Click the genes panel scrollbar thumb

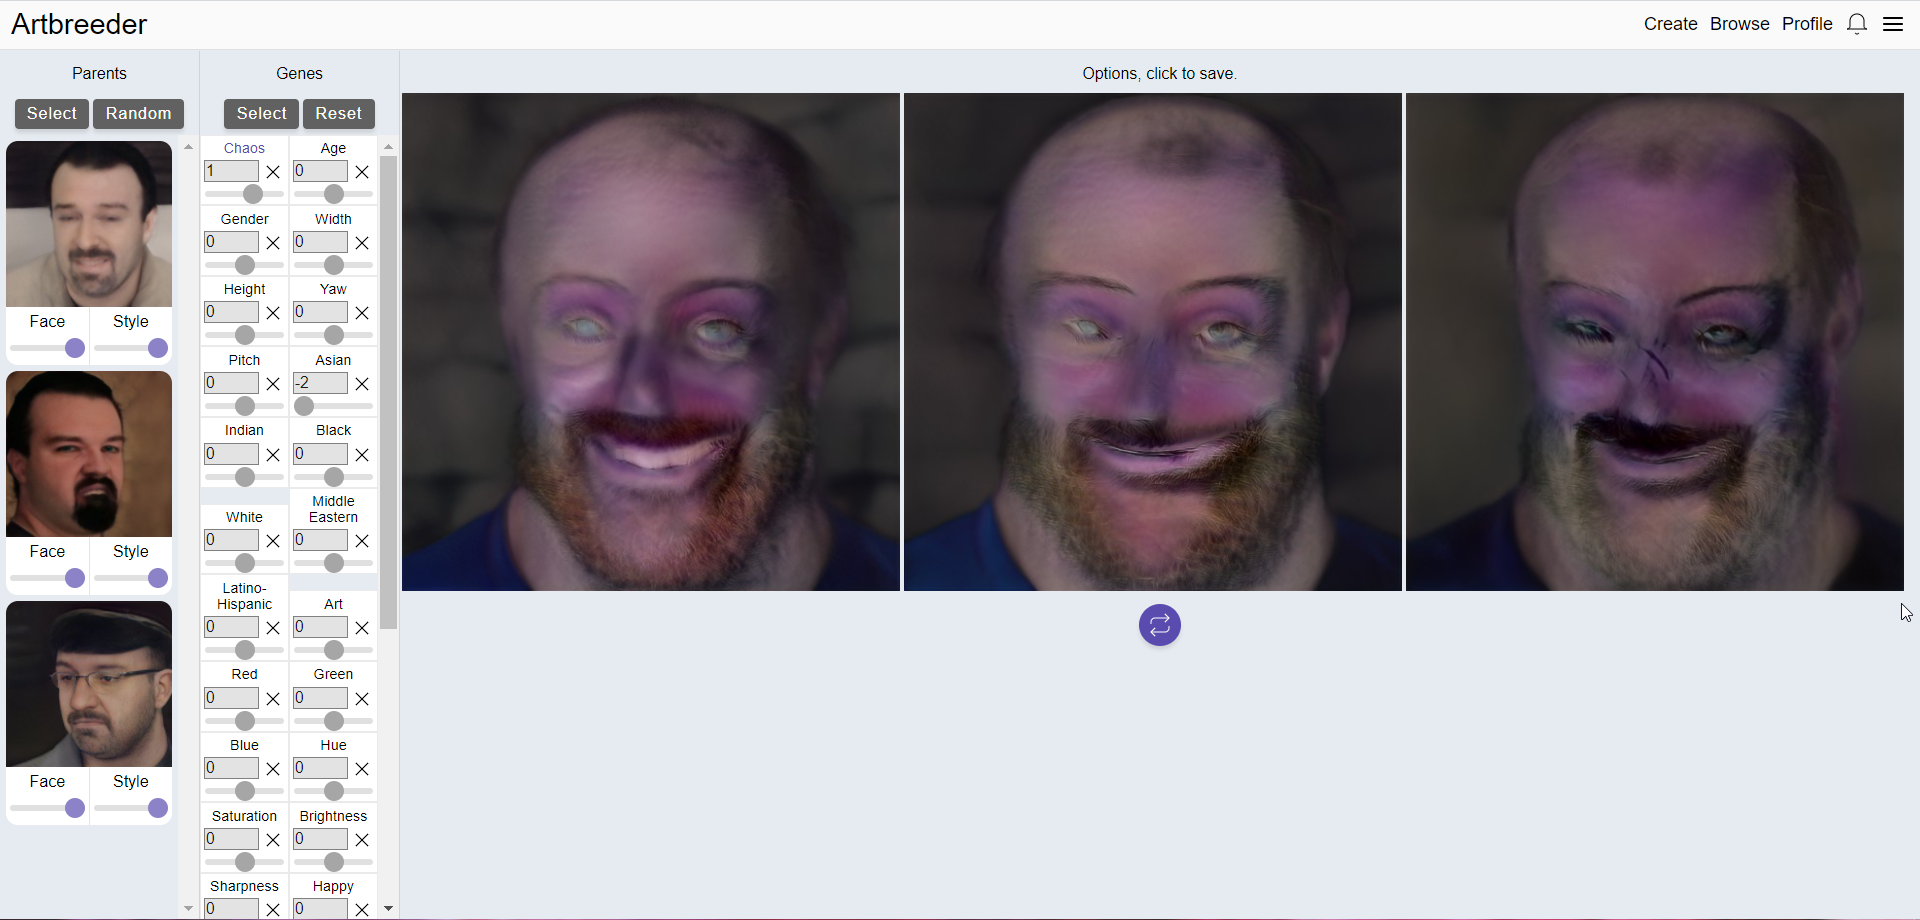[x=389, y=392]
